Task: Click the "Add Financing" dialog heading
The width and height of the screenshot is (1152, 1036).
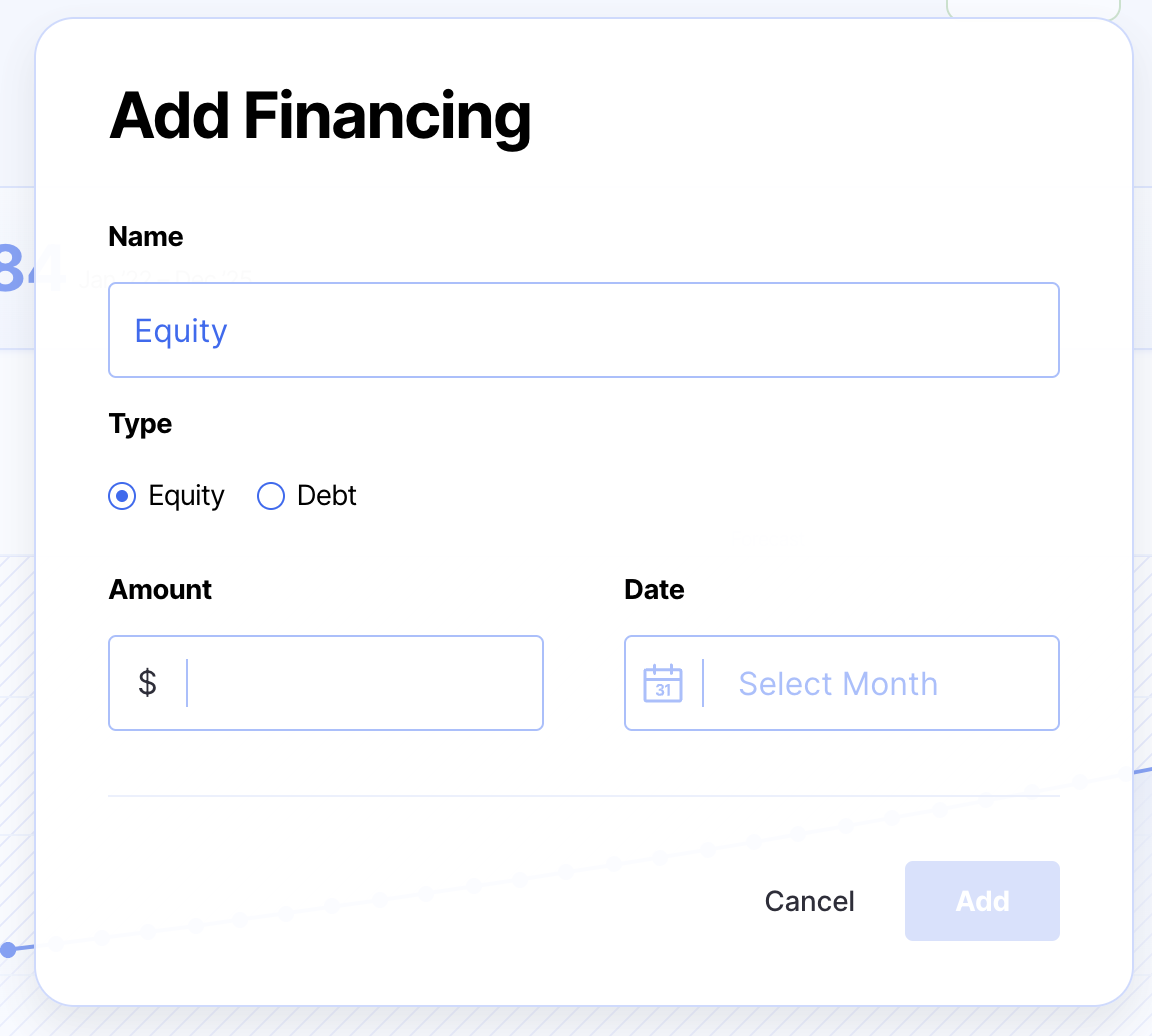Action: click(x=320, y=116)
